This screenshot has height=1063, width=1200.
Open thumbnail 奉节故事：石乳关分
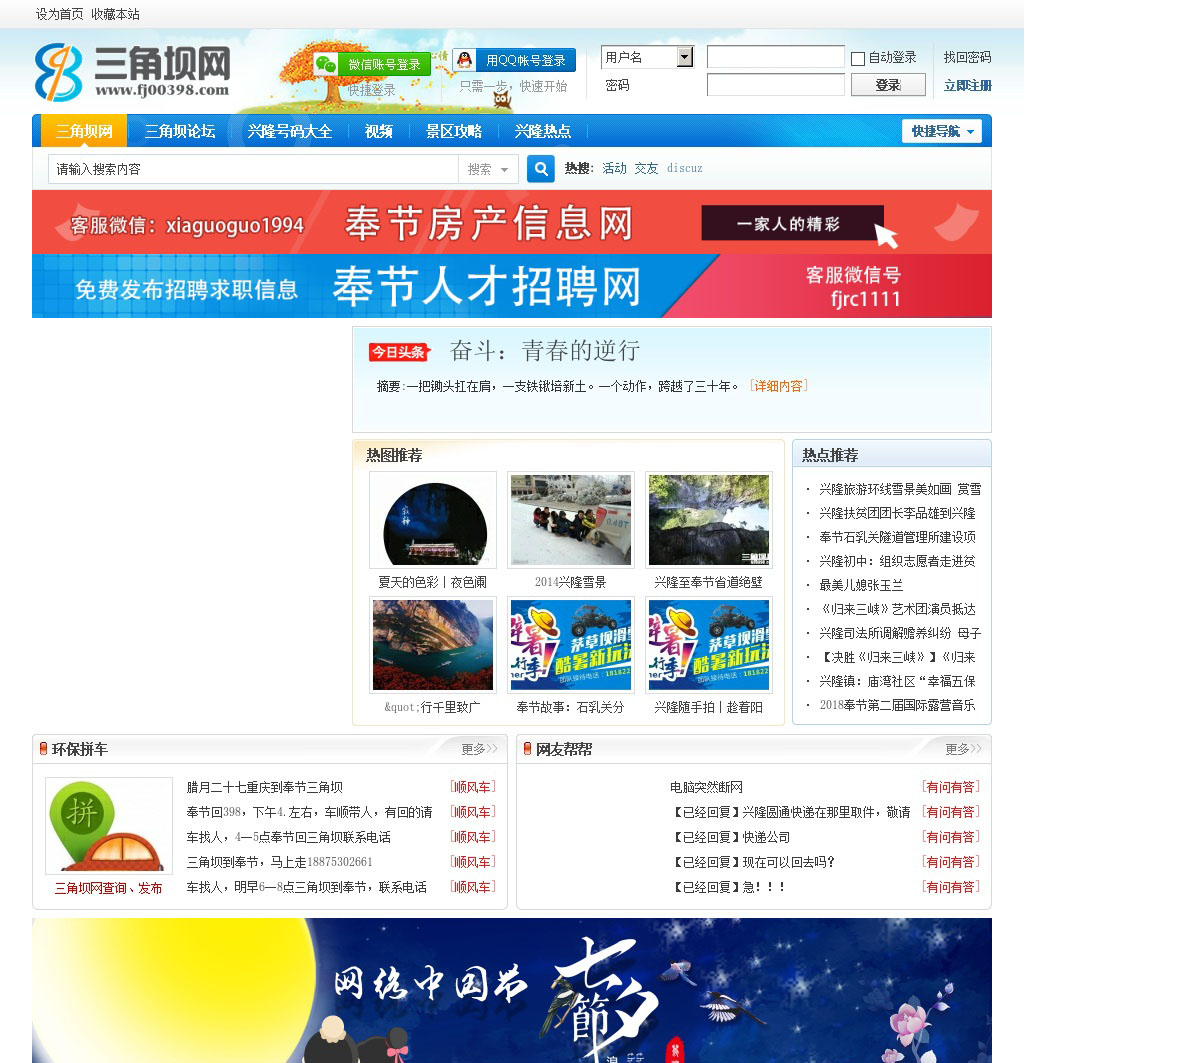click(x=571, y=645)
